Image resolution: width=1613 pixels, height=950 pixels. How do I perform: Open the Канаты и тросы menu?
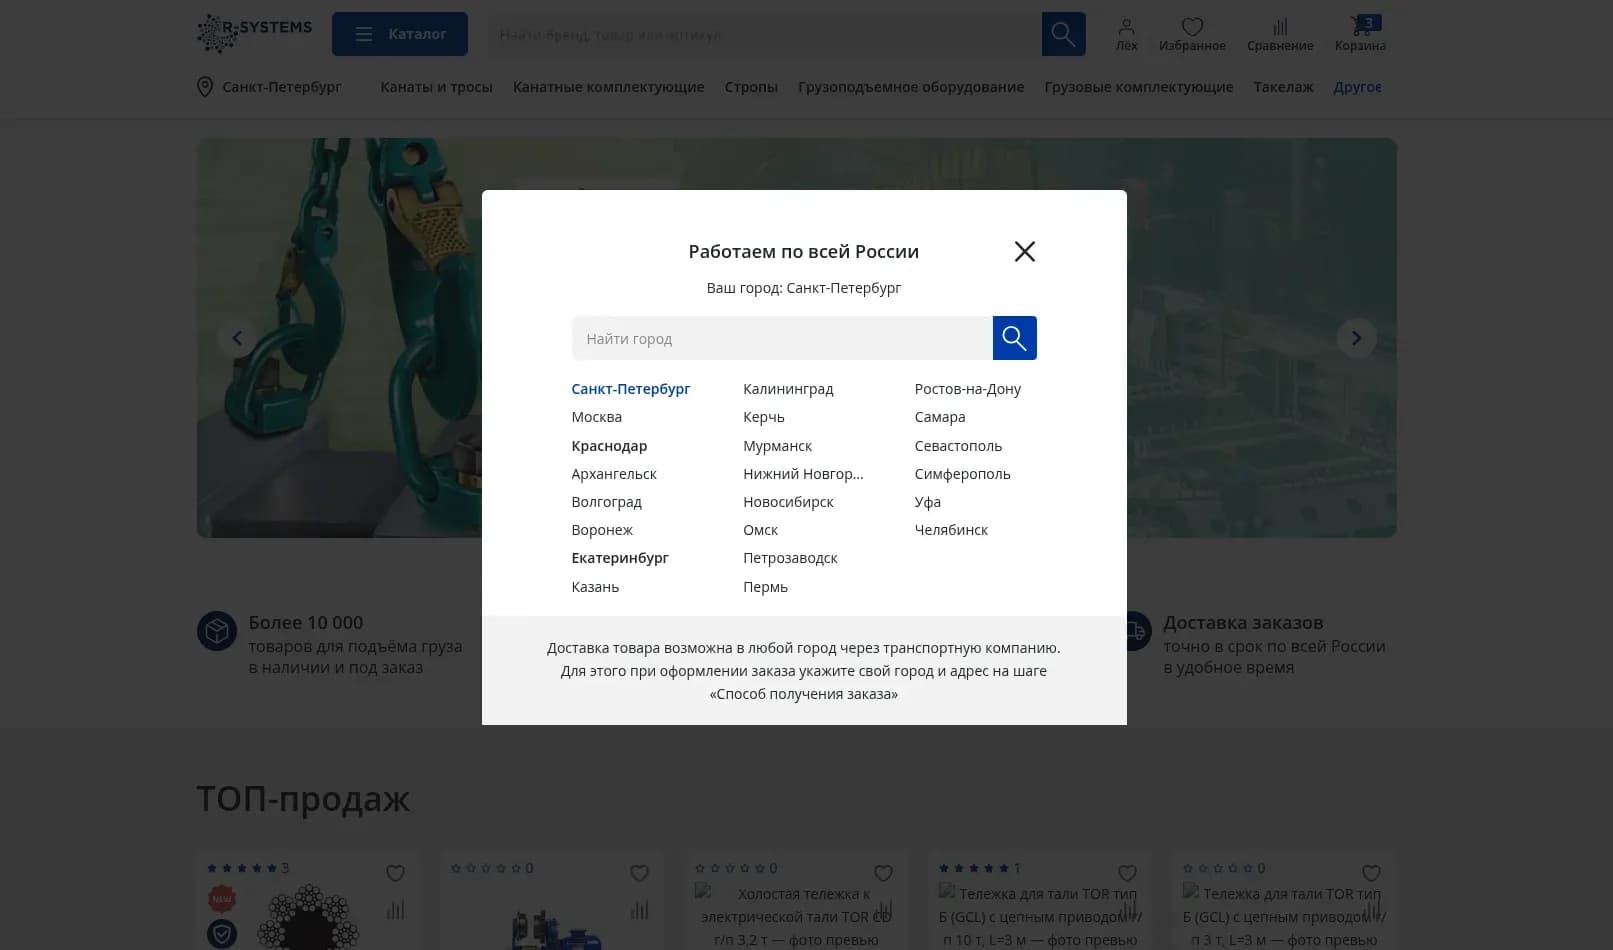coord(436,87)
